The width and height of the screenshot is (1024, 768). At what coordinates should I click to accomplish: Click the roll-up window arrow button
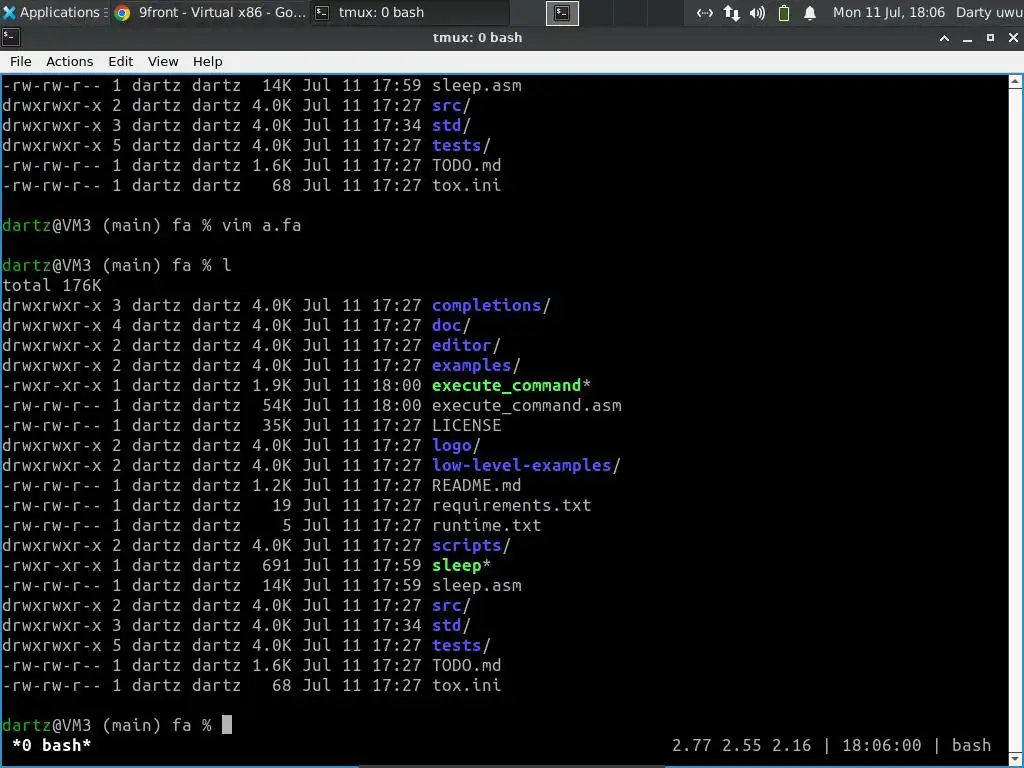944,38
